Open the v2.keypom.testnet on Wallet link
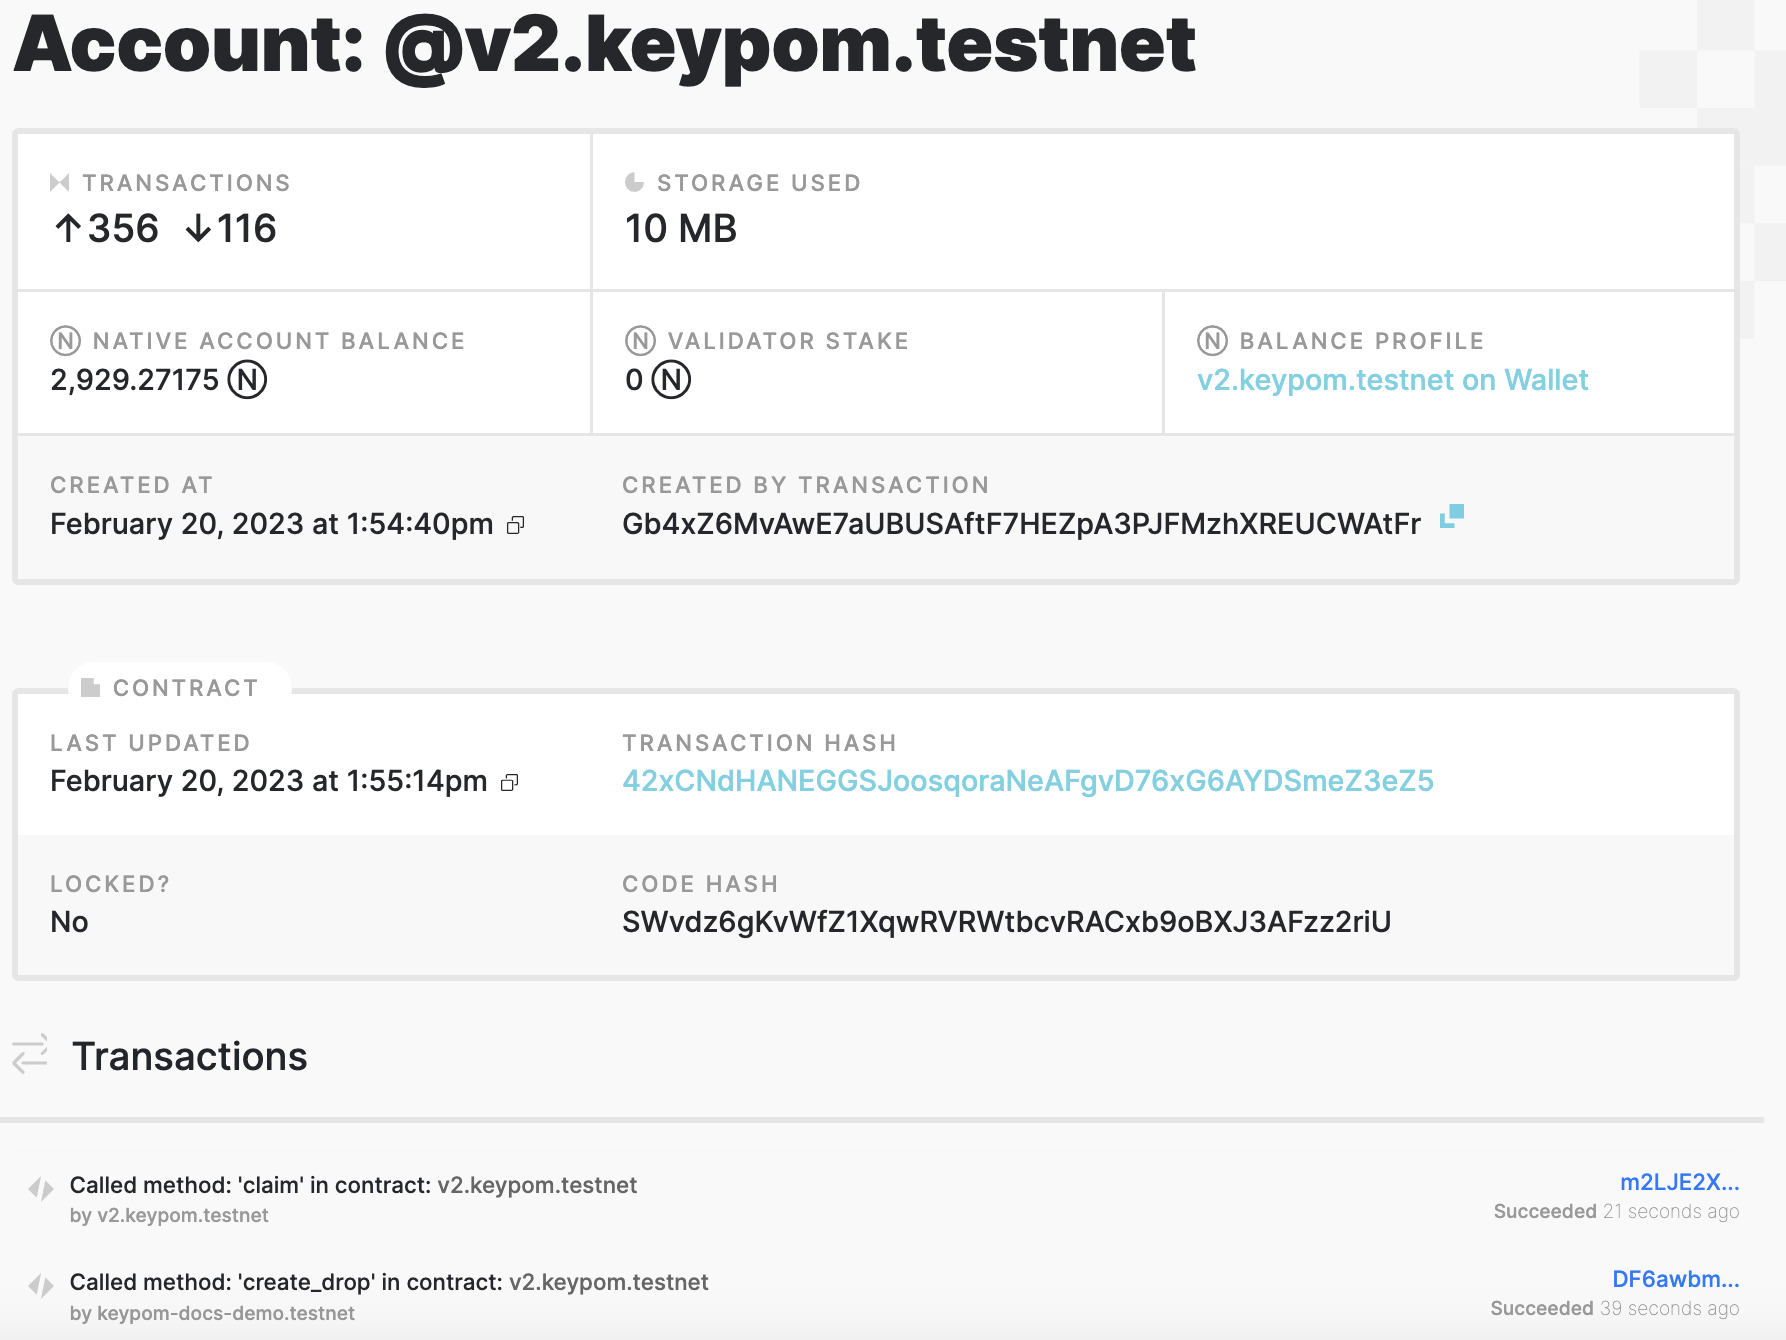Image resolution: width=1786 pixels, height=1340 pixels. tap(1393, 380)
